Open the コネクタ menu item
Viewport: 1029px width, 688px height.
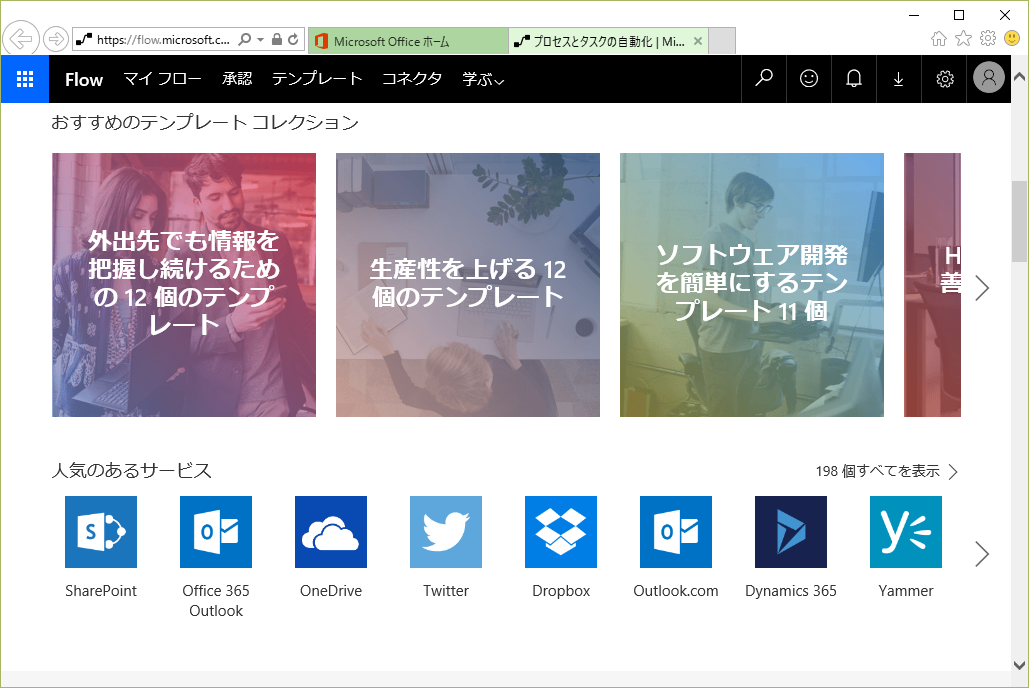412,79
